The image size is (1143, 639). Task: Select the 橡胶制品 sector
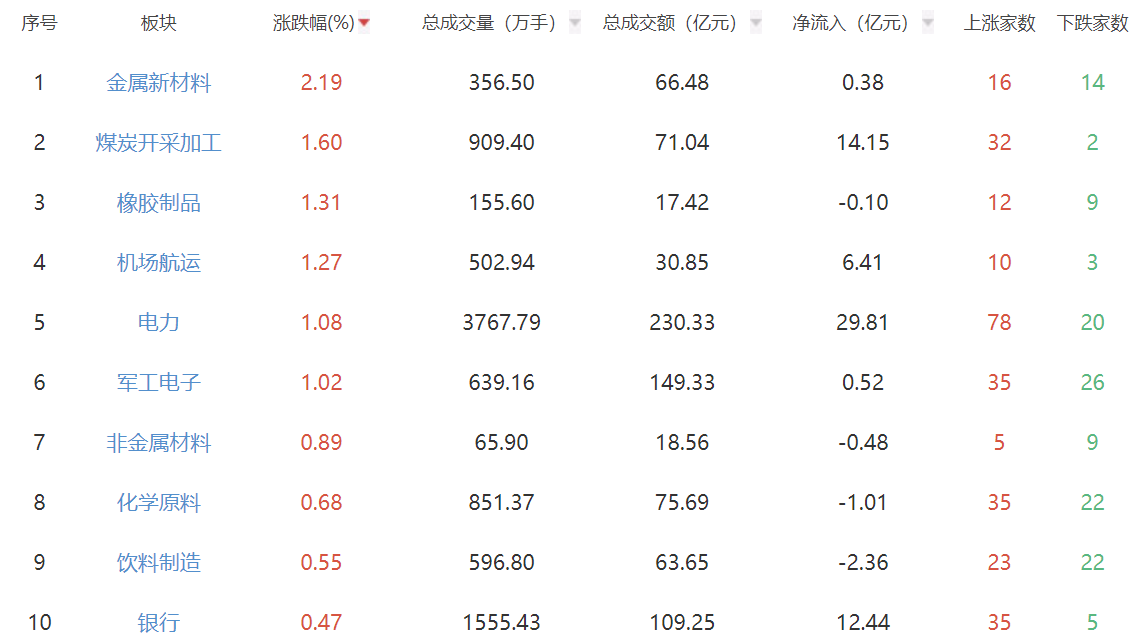(158, 203)
